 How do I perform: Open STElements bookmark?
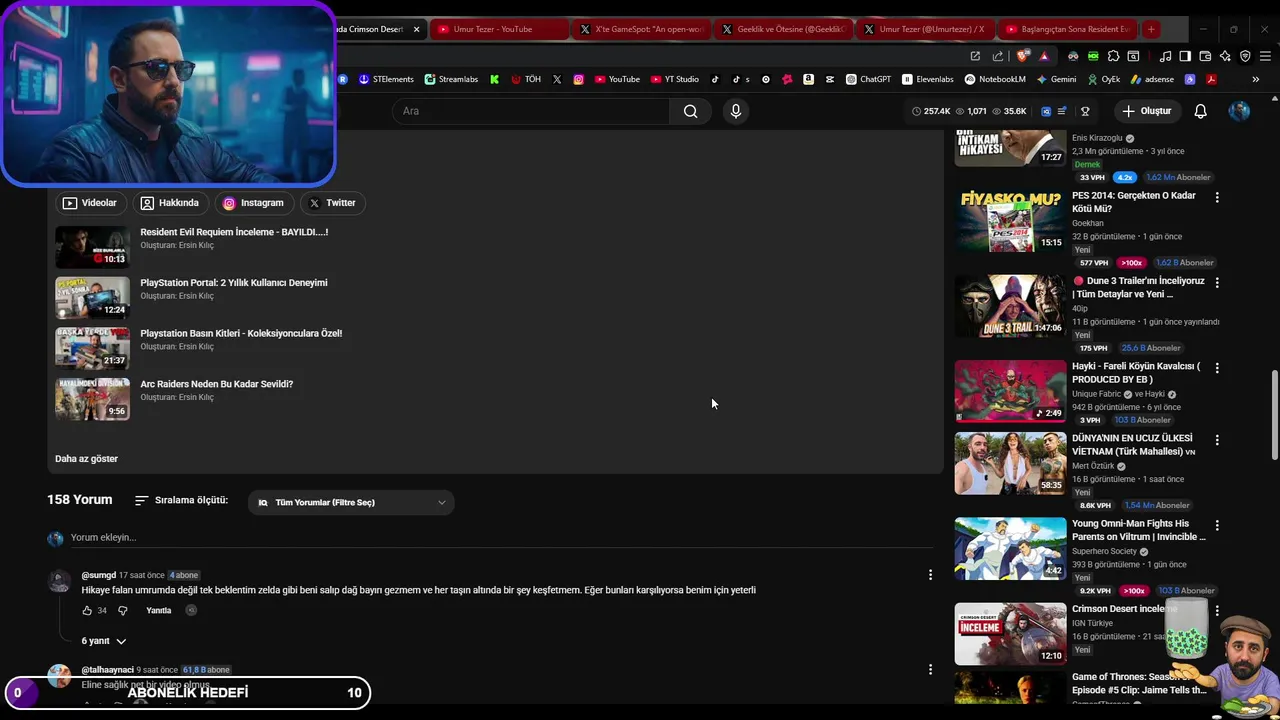(x=386, y=79)
